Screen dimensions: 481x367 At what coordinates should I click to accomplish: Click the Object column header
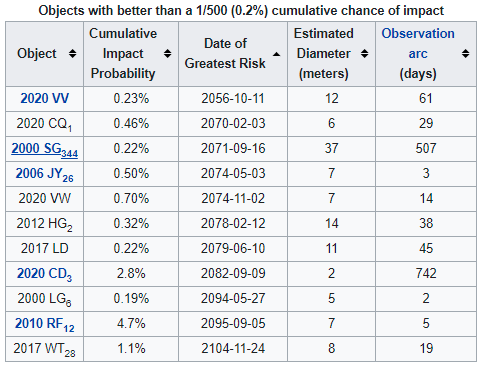(45, 54)
